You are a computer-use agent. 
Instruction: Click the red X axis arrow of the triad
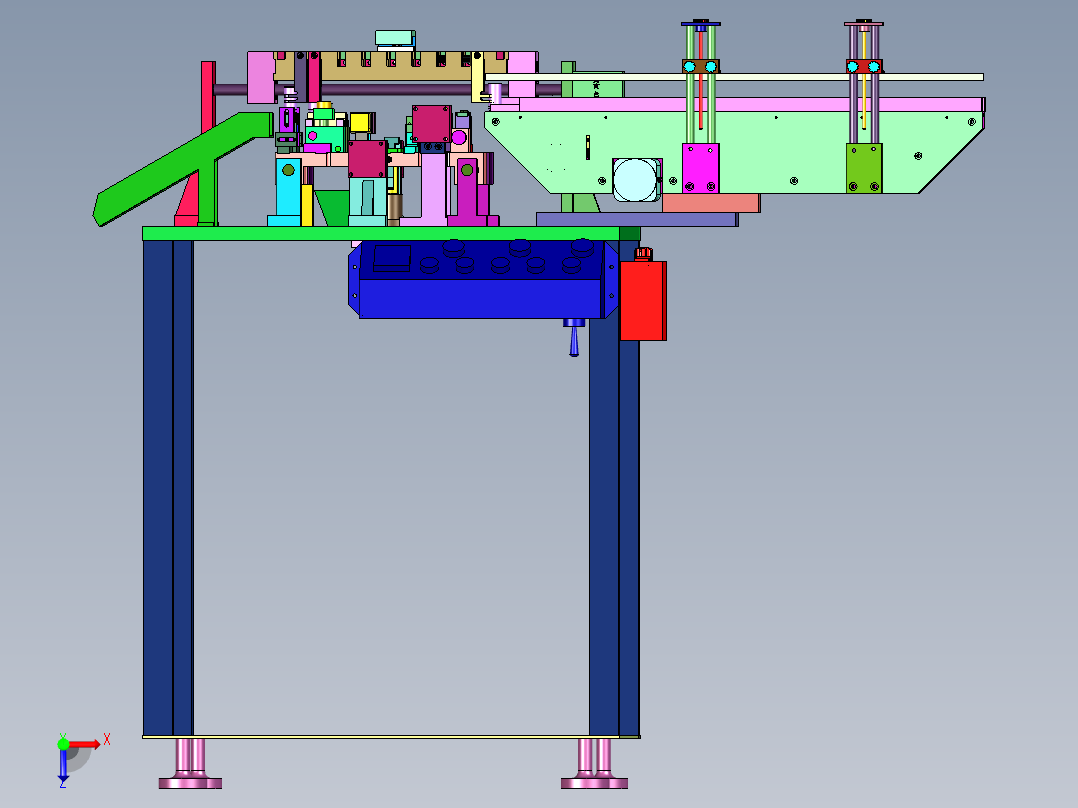87,743
